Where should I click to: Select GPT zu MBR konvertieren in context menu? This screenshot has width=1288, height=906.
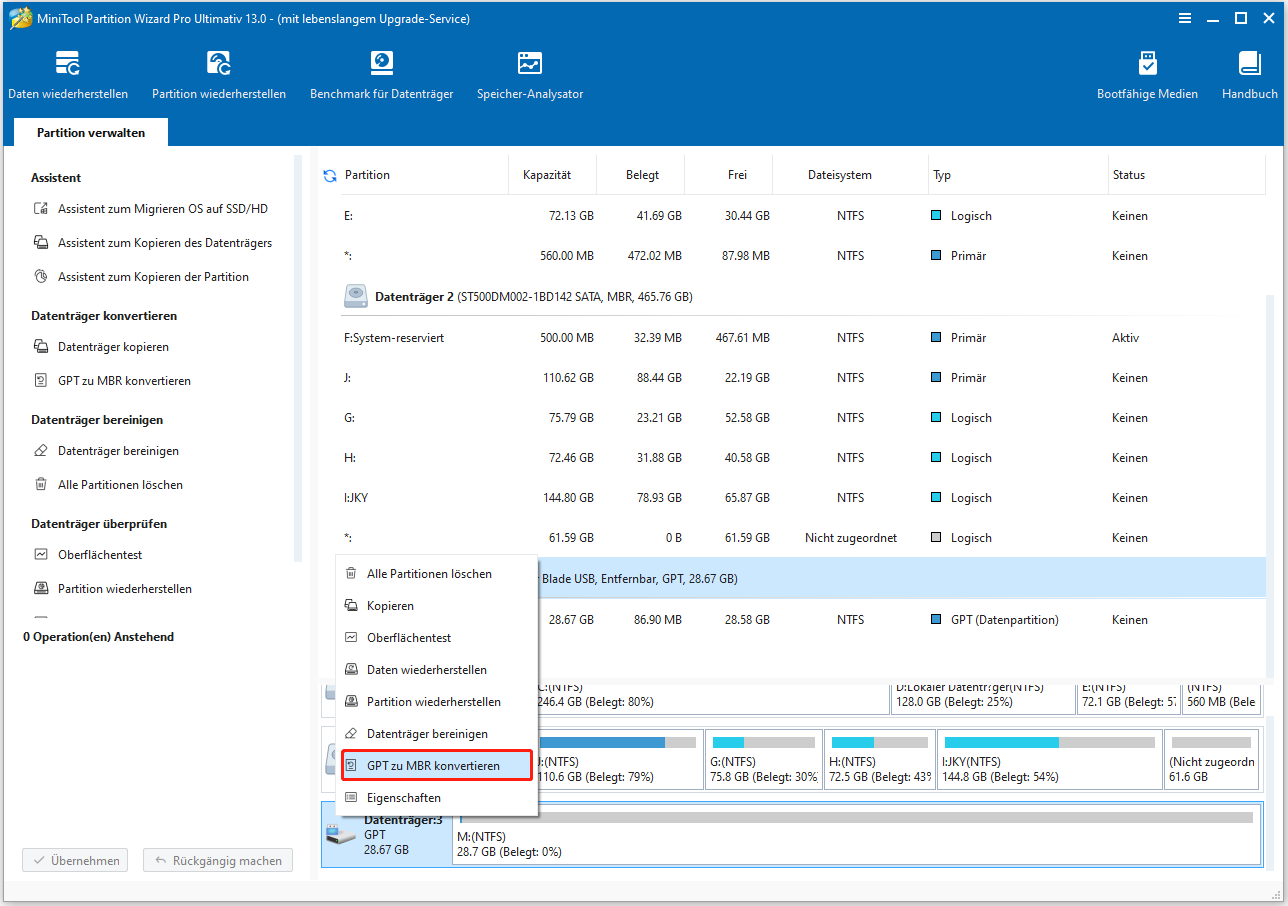tap(433, 766)
